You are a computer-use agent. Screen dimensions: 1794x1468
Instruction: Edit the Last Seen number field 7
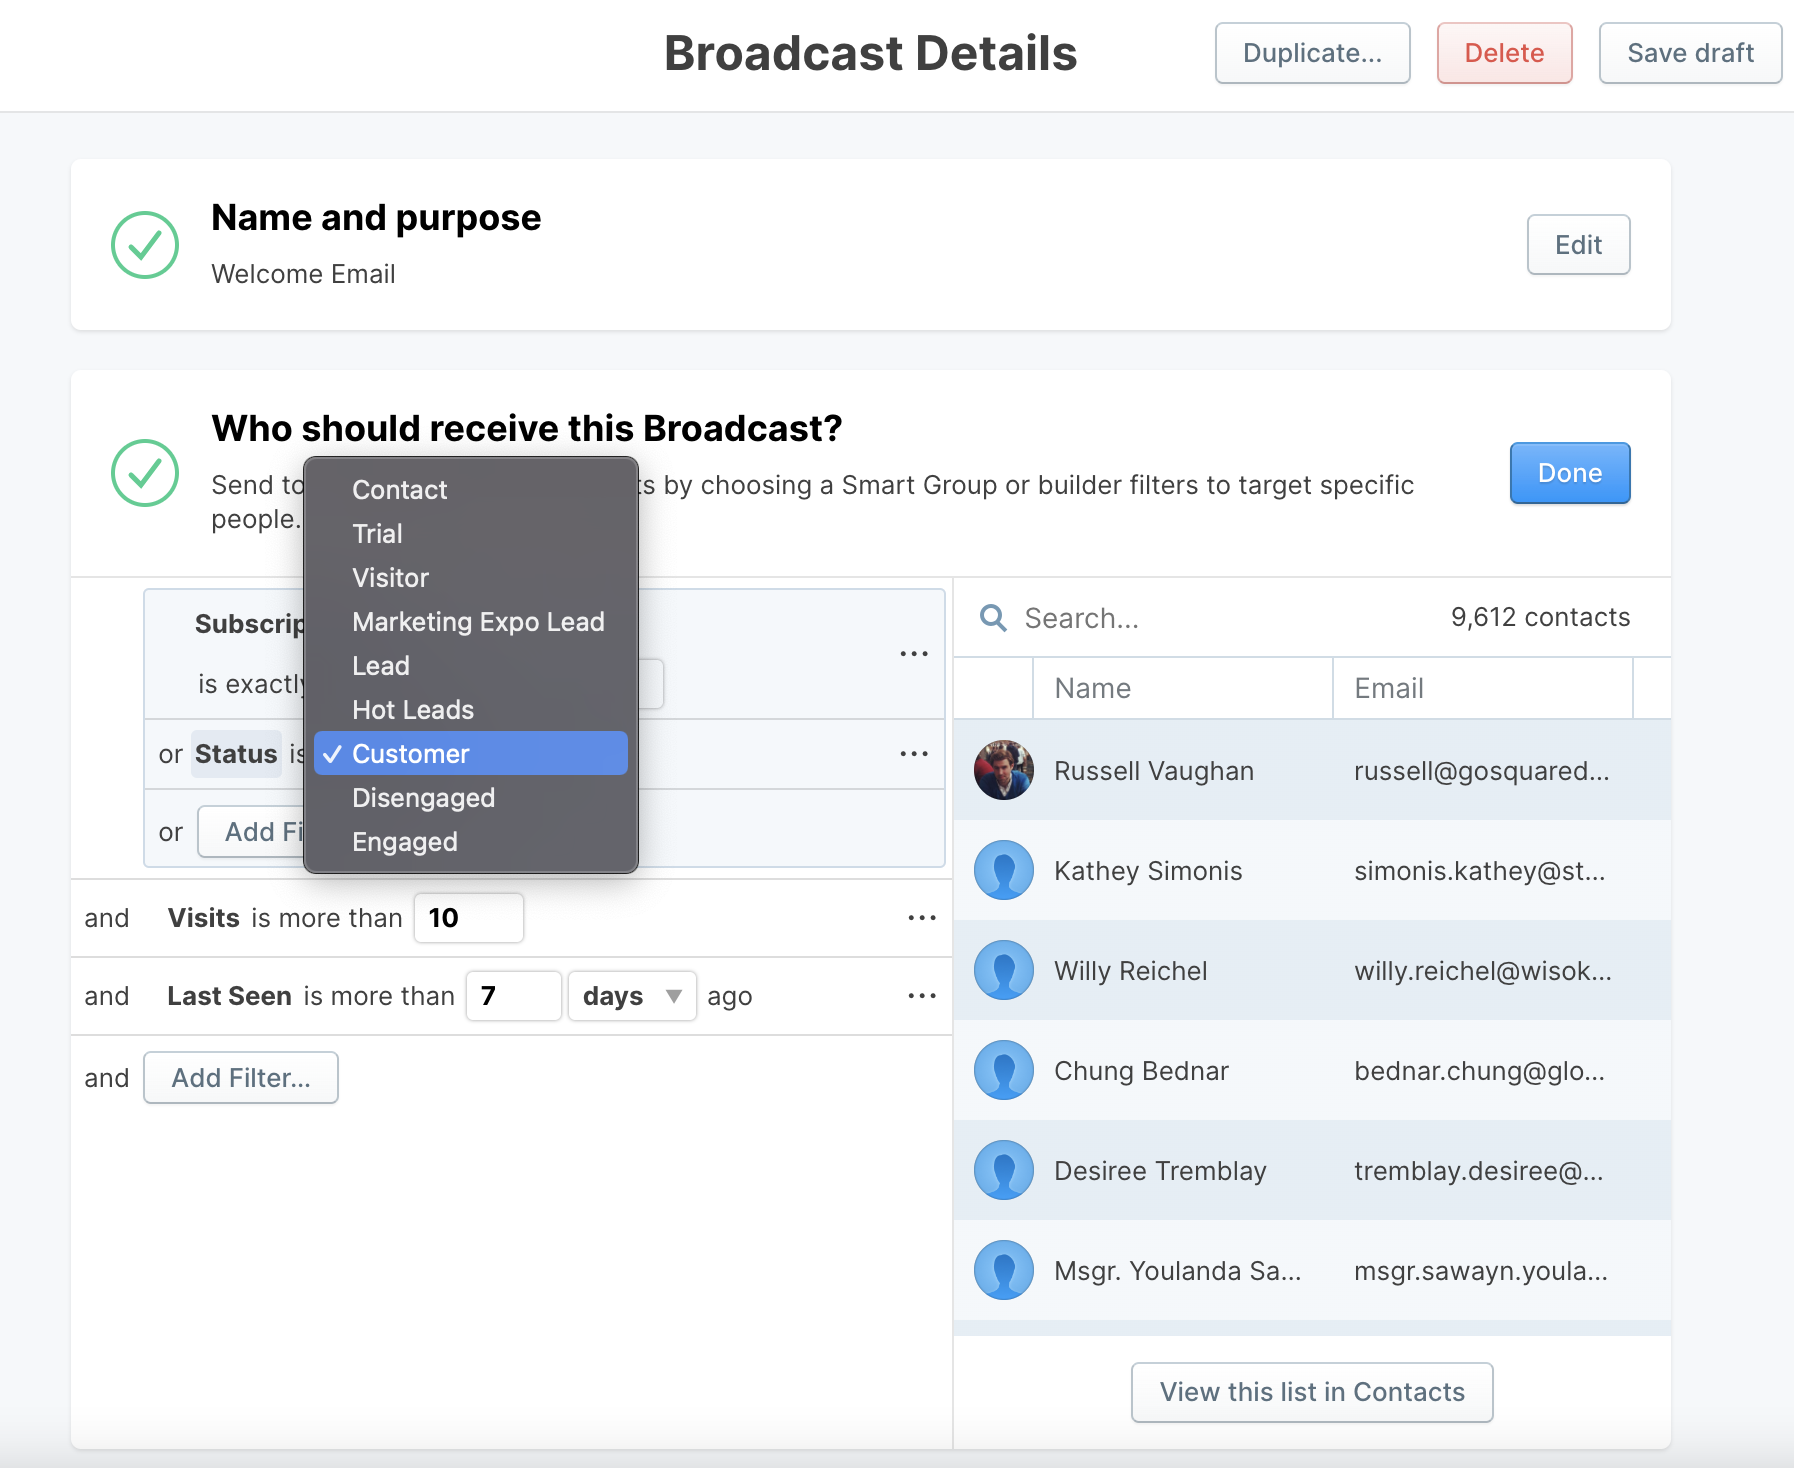tap(514, 996)
